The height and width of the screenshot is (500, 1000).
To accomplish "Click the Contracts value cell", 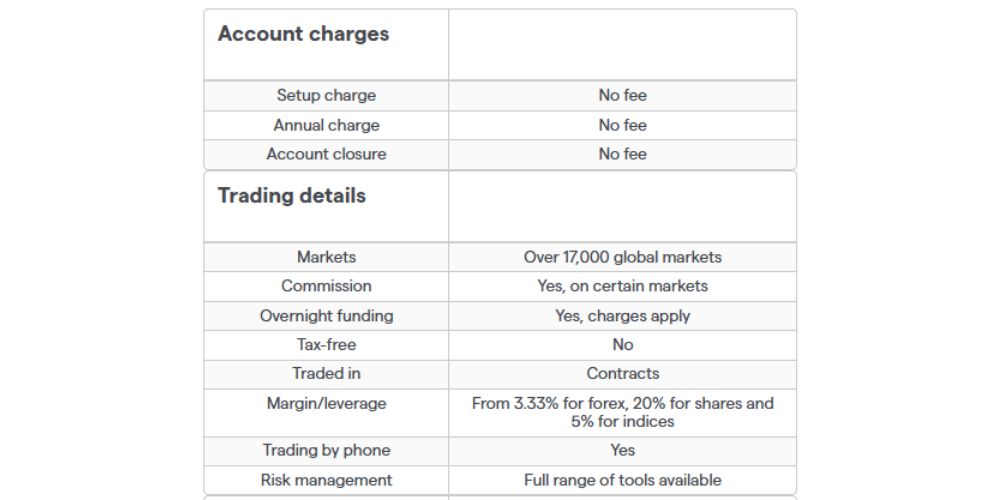I will [622, 374].
